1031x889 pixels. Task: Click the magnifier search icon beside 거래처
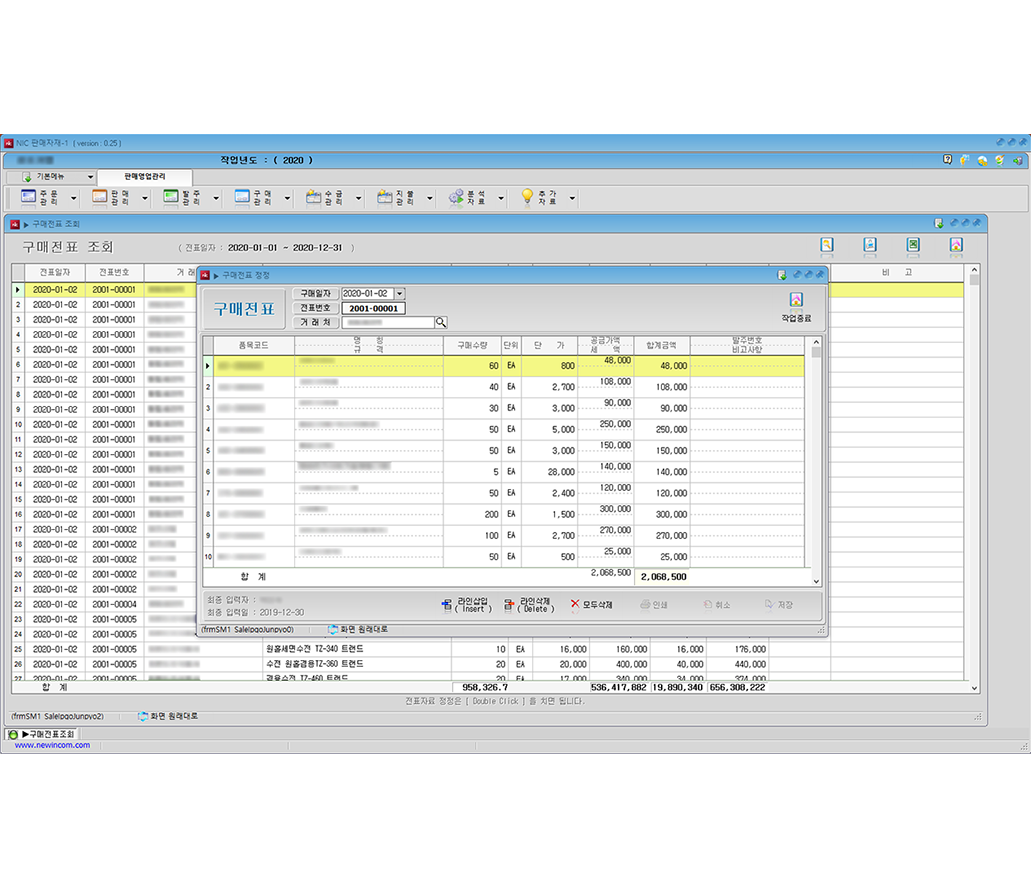[x=440, y=323]
